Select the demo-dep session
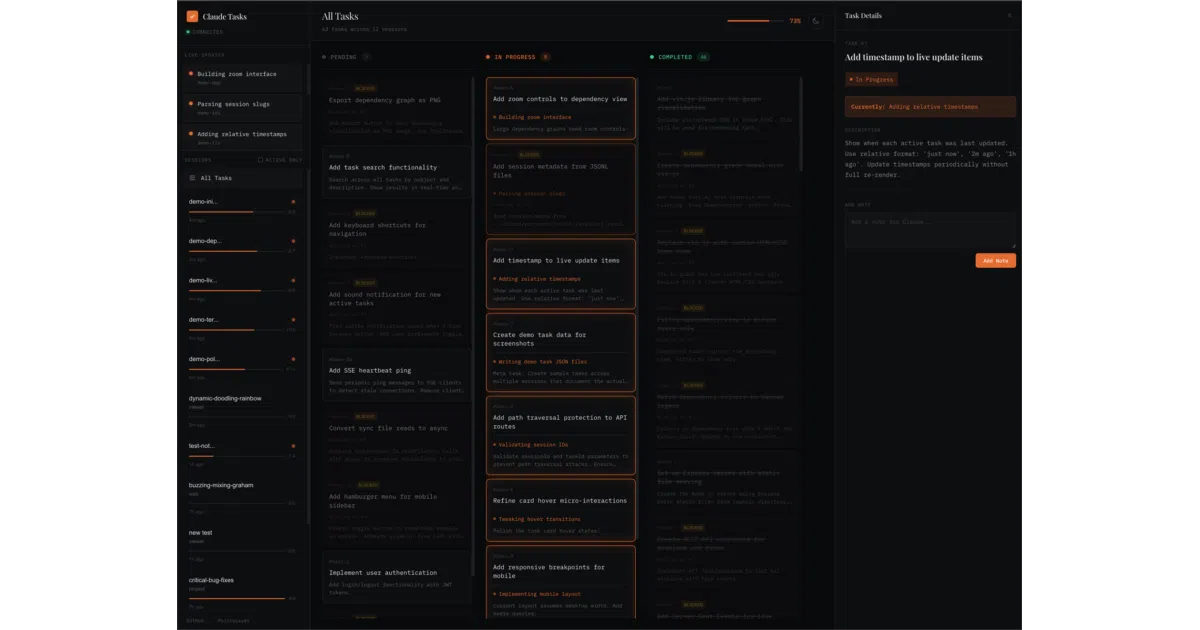The height and width of the screenshot is (630, 1200). coord(242,249)
